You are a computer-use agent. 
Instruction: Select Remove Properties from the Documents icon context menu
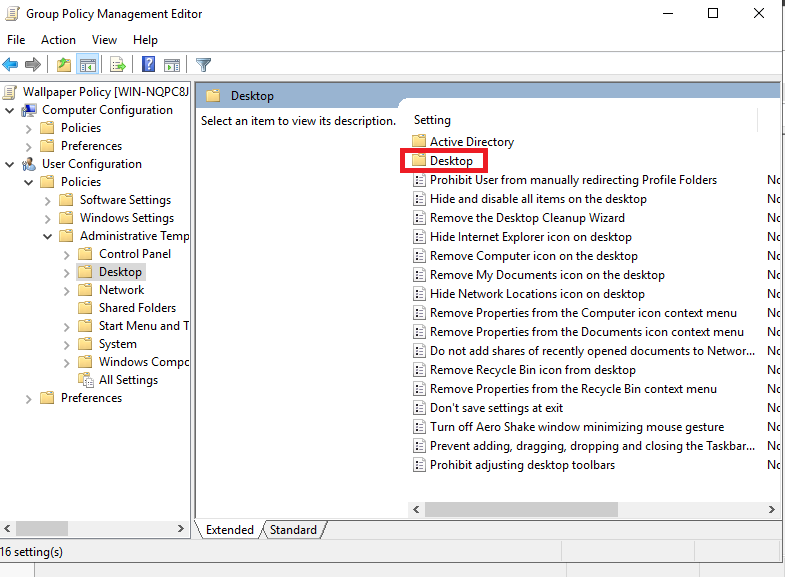pyautogui.click(x=587, y=332)
